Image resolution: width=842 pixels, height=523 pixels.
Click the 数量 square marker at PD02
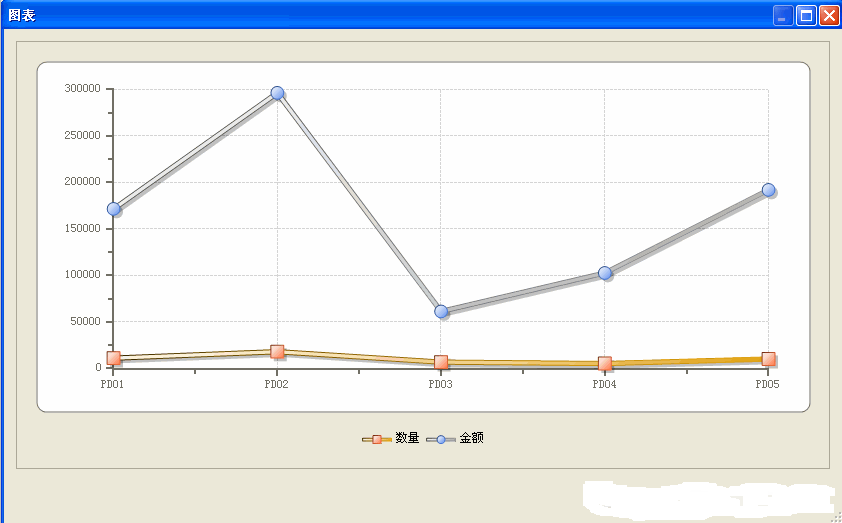[277, 352]
